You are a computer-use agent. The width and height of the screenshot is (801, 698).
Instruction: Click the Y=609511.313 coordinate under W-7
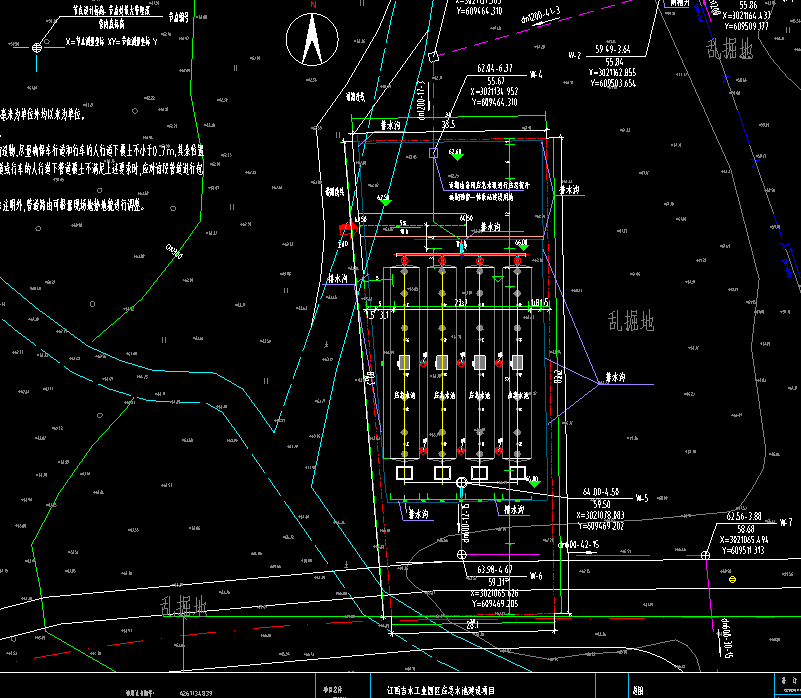[743, 550]
